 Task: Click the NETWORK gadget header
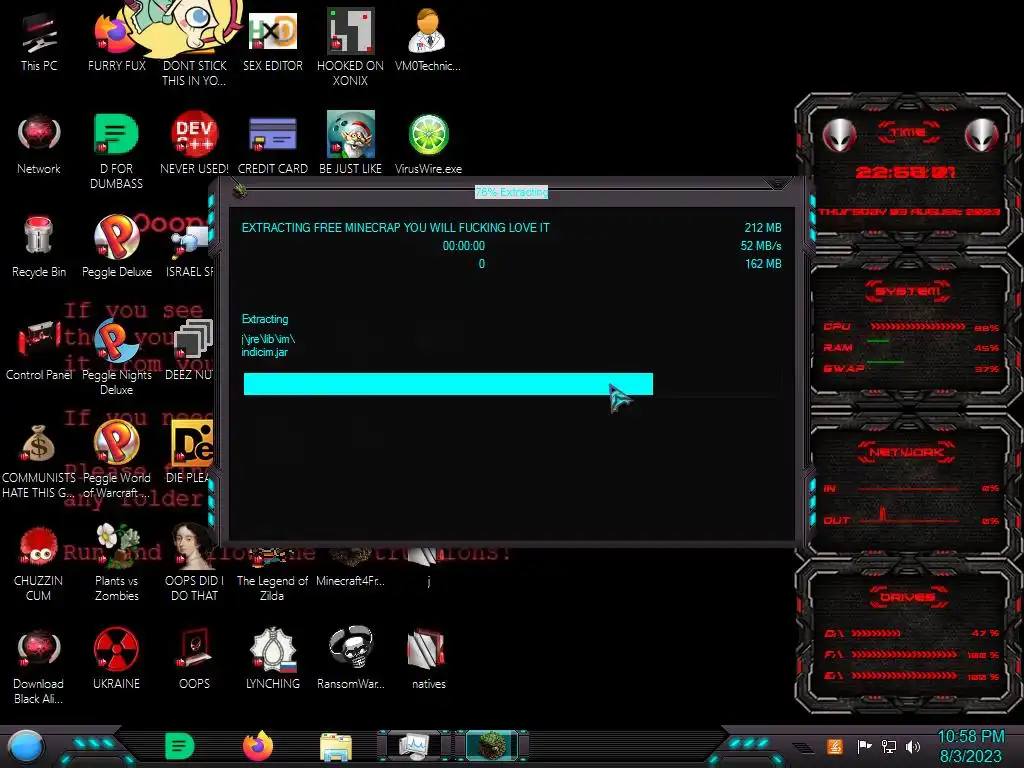click(907, 452)
